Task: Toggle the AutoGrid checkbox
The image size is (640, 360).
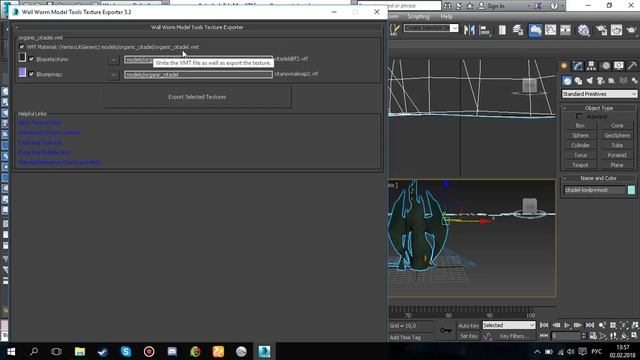Action: [x=579, y=116]
